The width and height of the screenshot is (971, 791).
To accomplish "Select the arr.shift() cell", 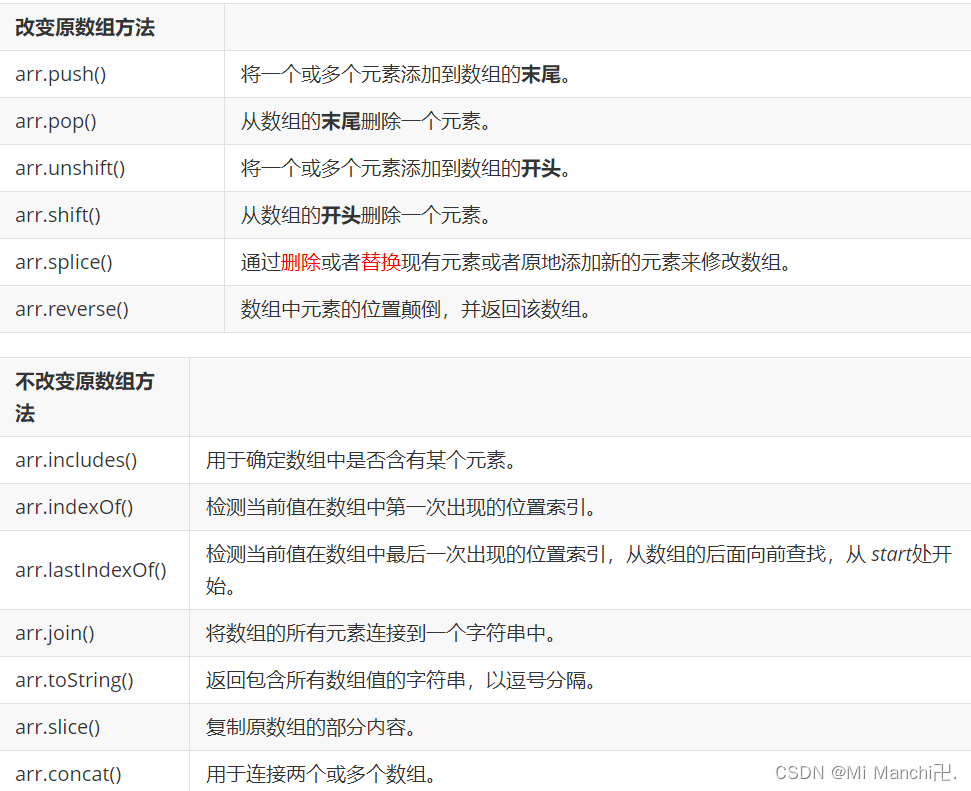I will pos(58,215).
